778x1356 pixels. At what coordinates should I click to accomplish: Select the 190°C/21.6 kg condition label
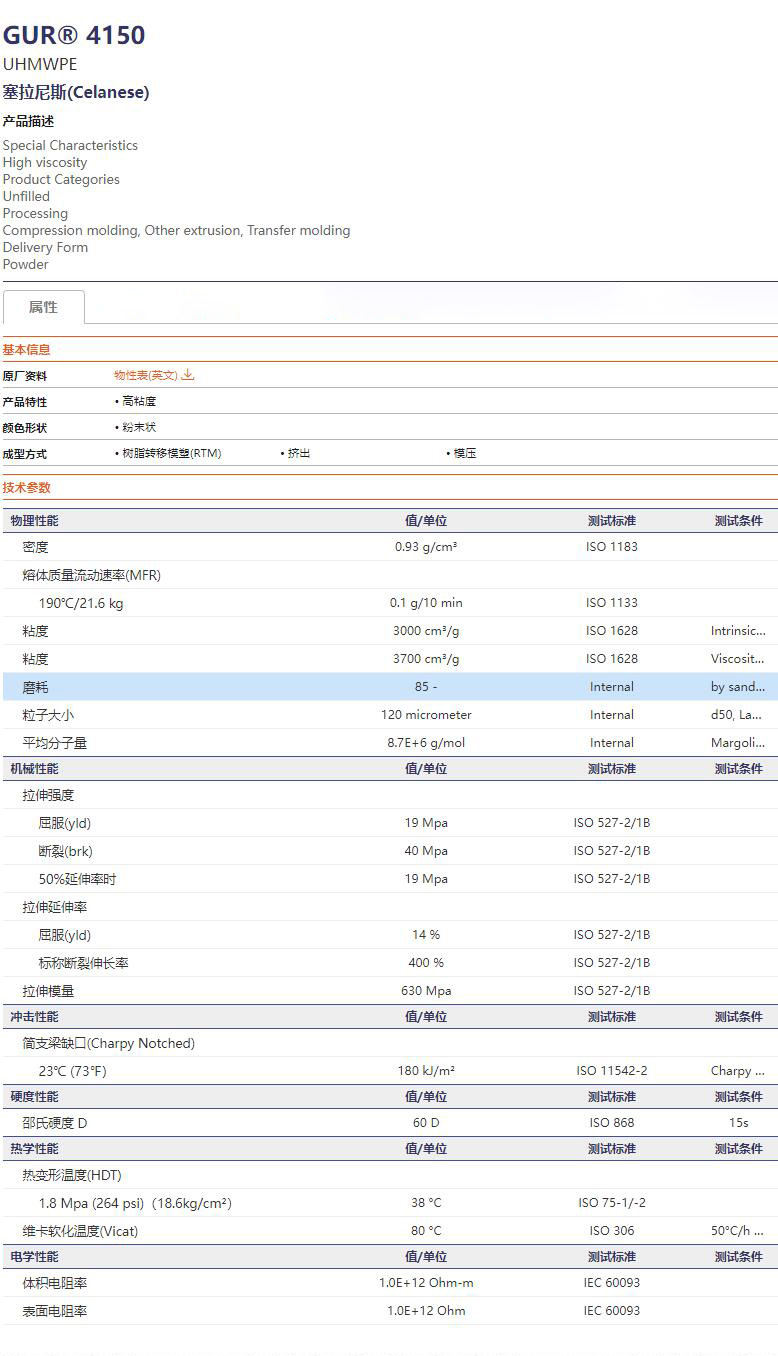pos(81,603)
